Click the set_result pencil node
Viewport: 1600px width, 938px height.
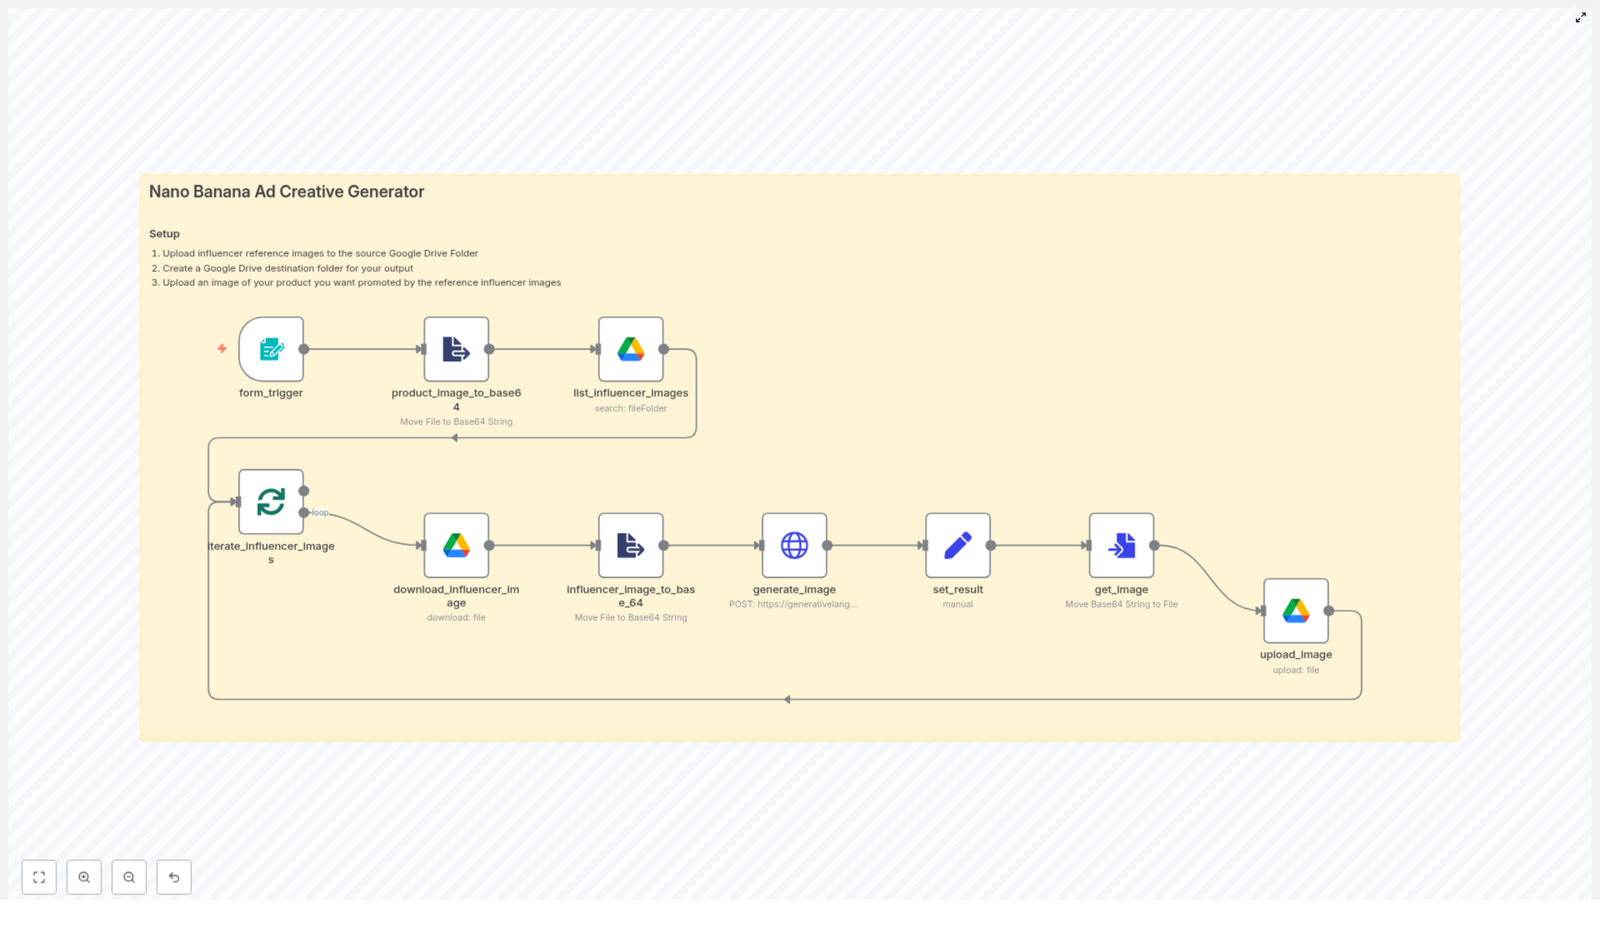pyautogui.click(x=957, y=545)
